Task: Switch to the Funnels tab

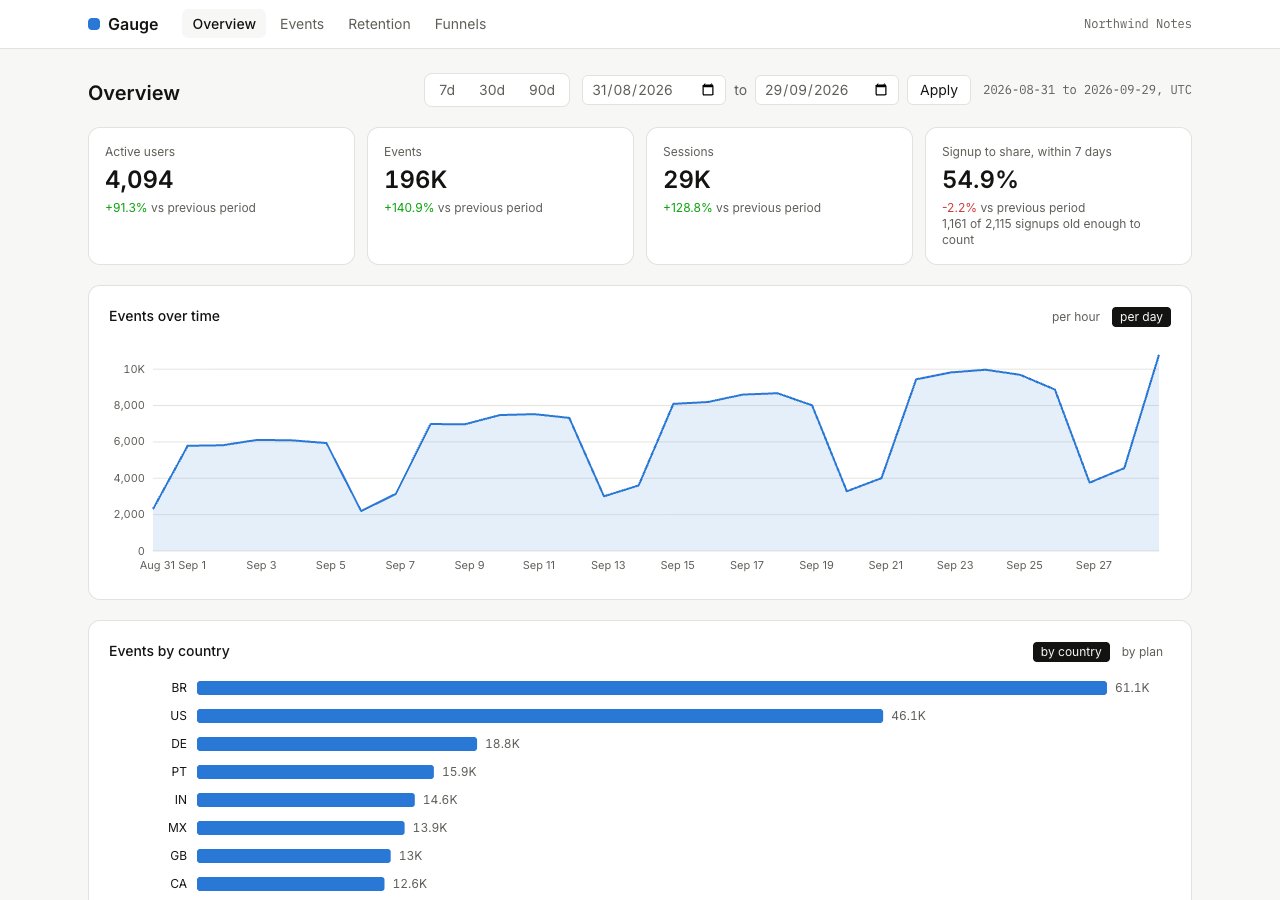Action: tap(460, 24)
